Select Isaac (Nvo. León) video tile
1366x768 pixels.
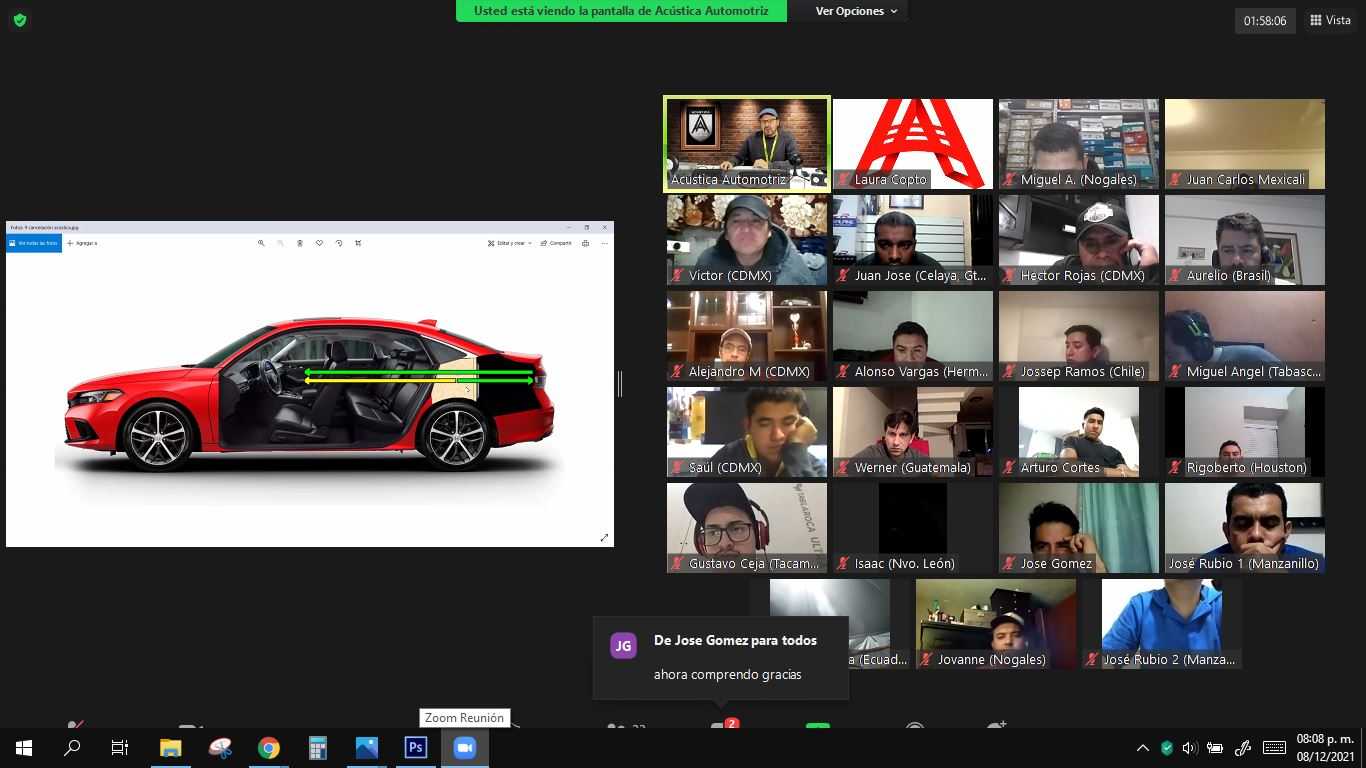click(x=913, y=528)
